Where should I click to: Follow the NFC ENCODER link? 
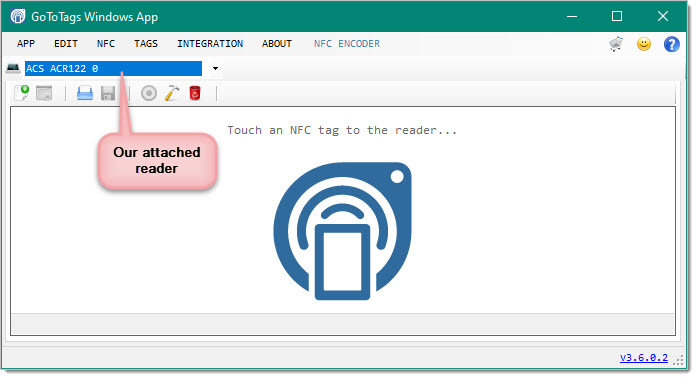pyautogui.click(x=347, y=43)
